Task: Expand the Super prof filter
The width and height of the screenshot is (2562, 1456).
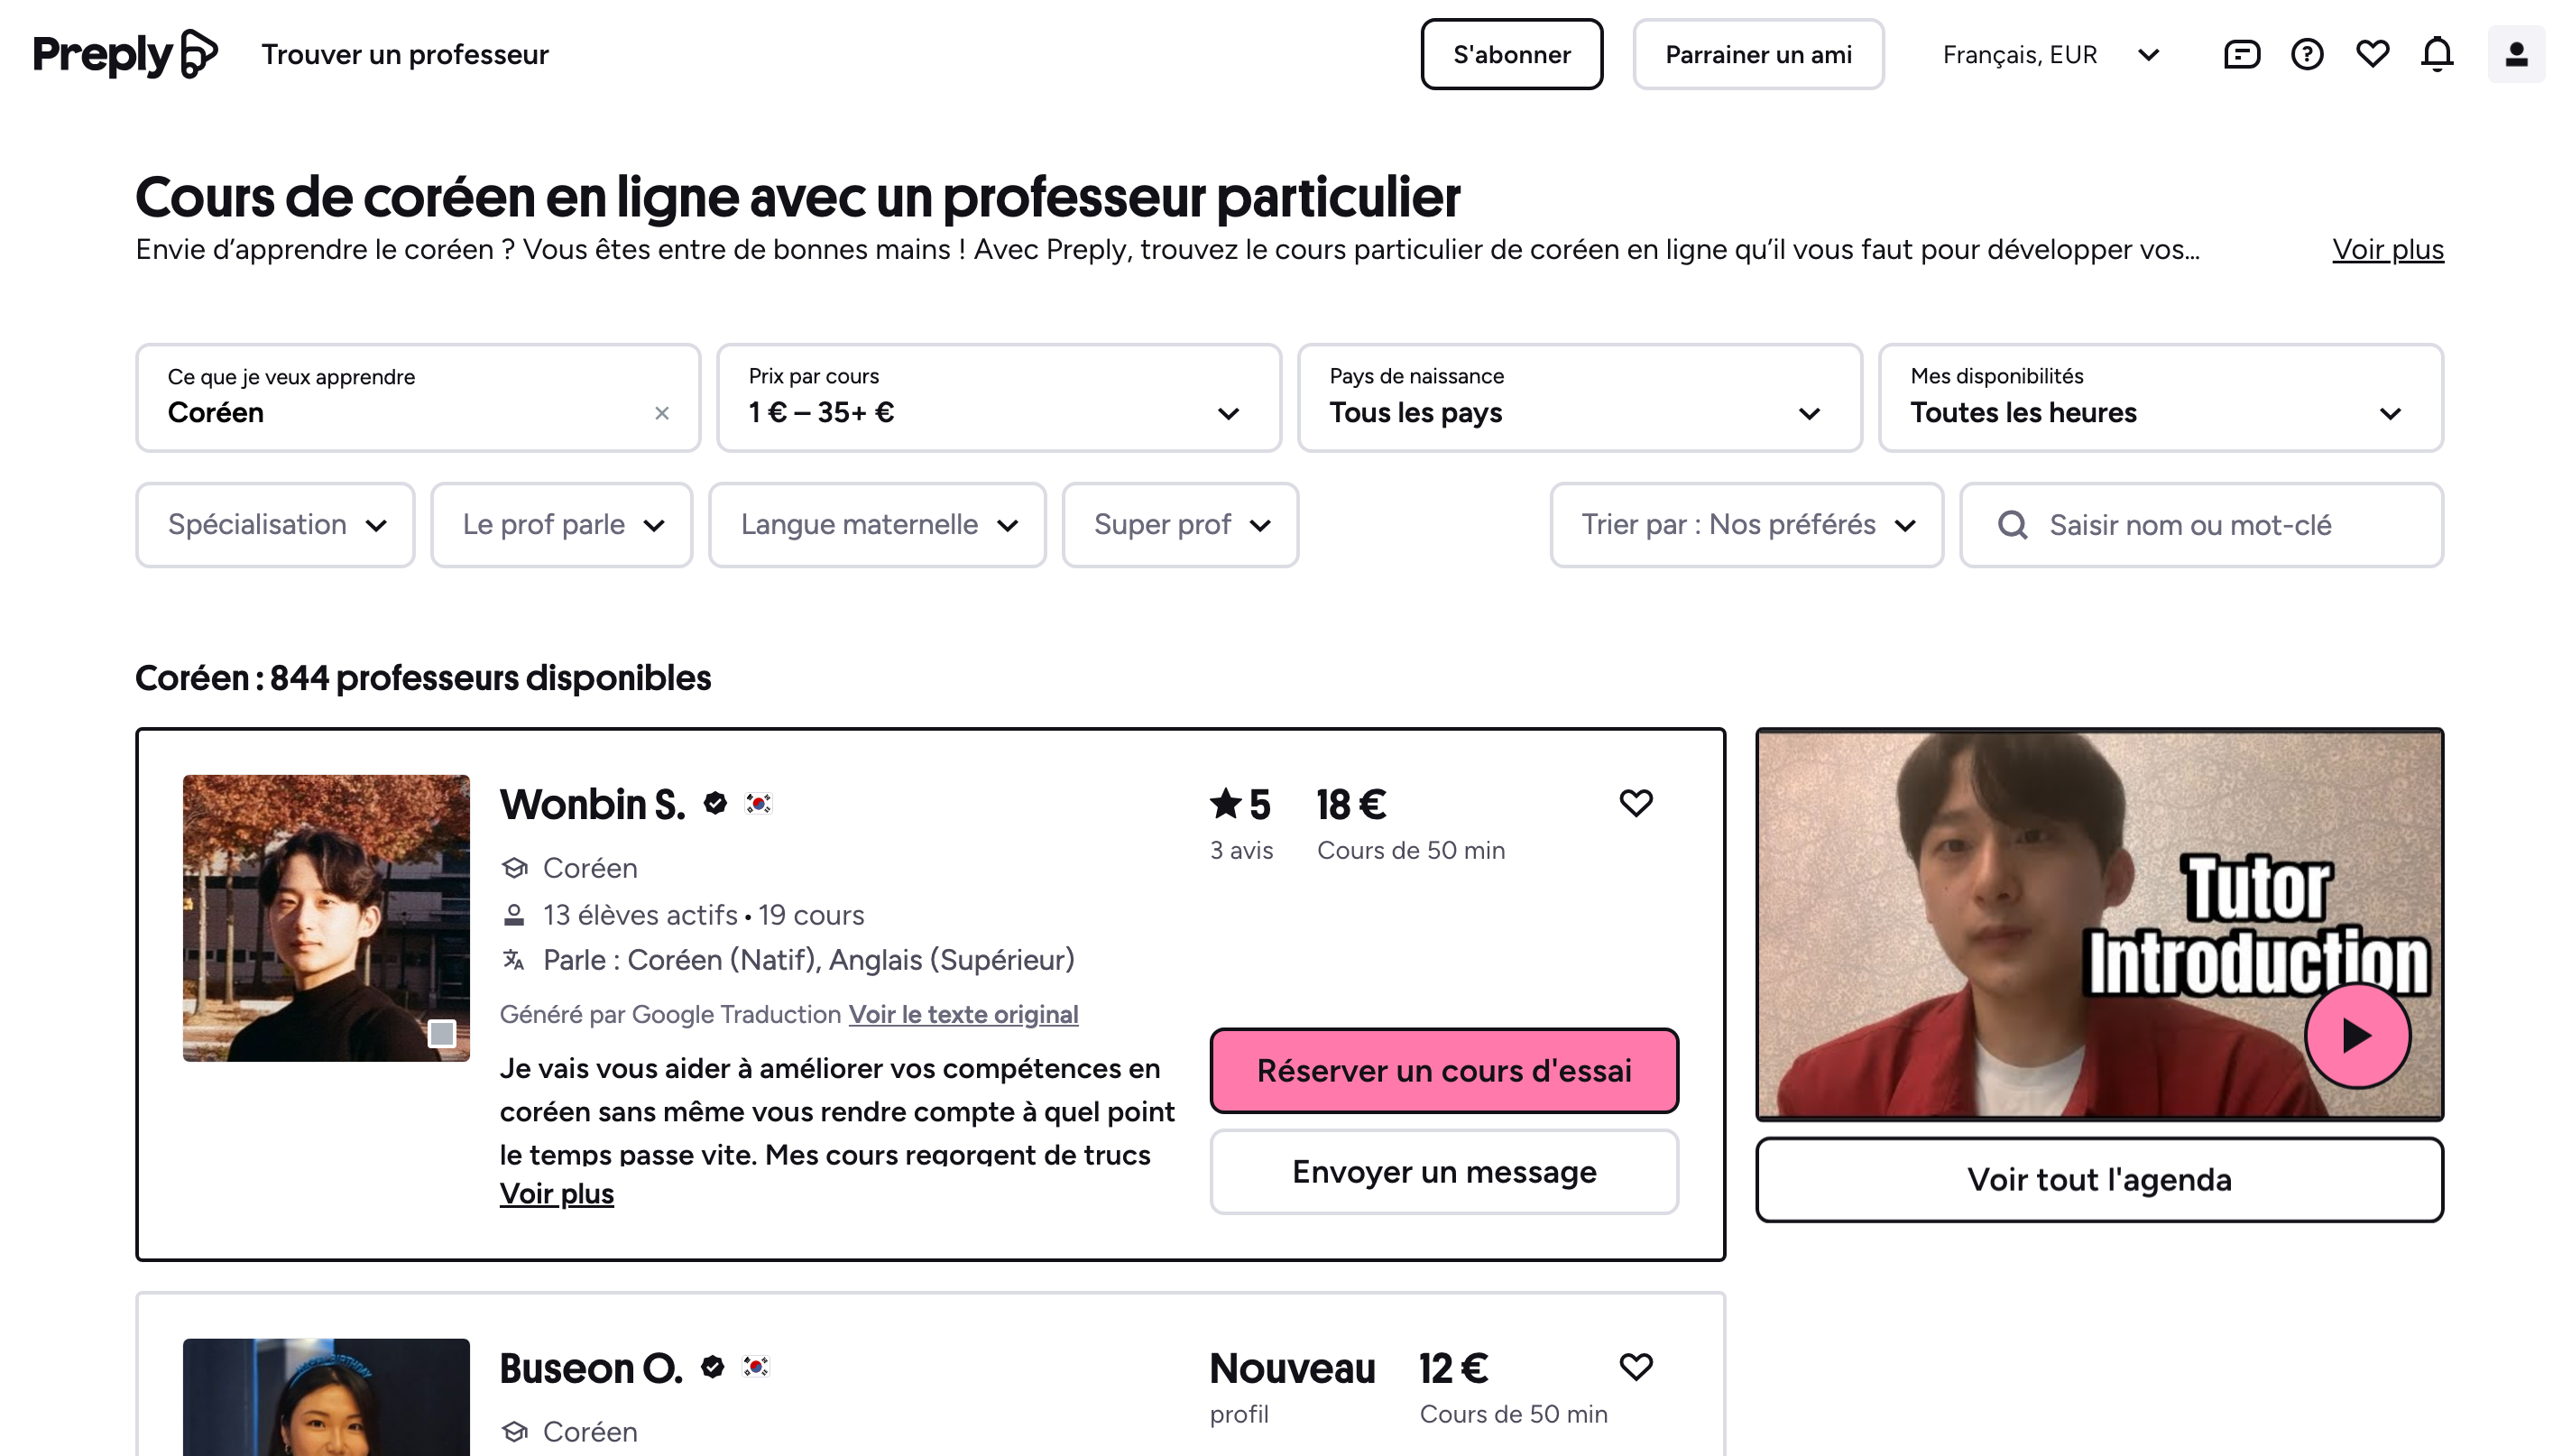Action: (1180, 525)
